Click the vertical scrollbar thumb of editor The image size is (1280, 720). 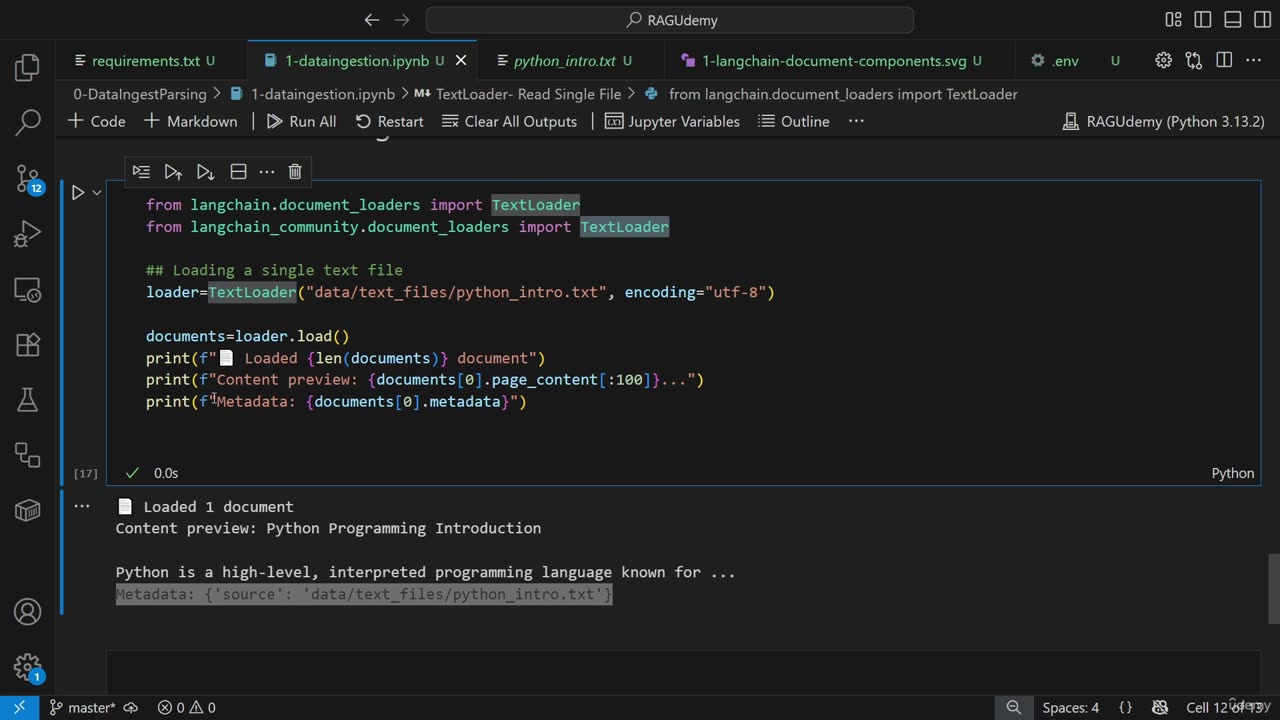(1273, 588)
